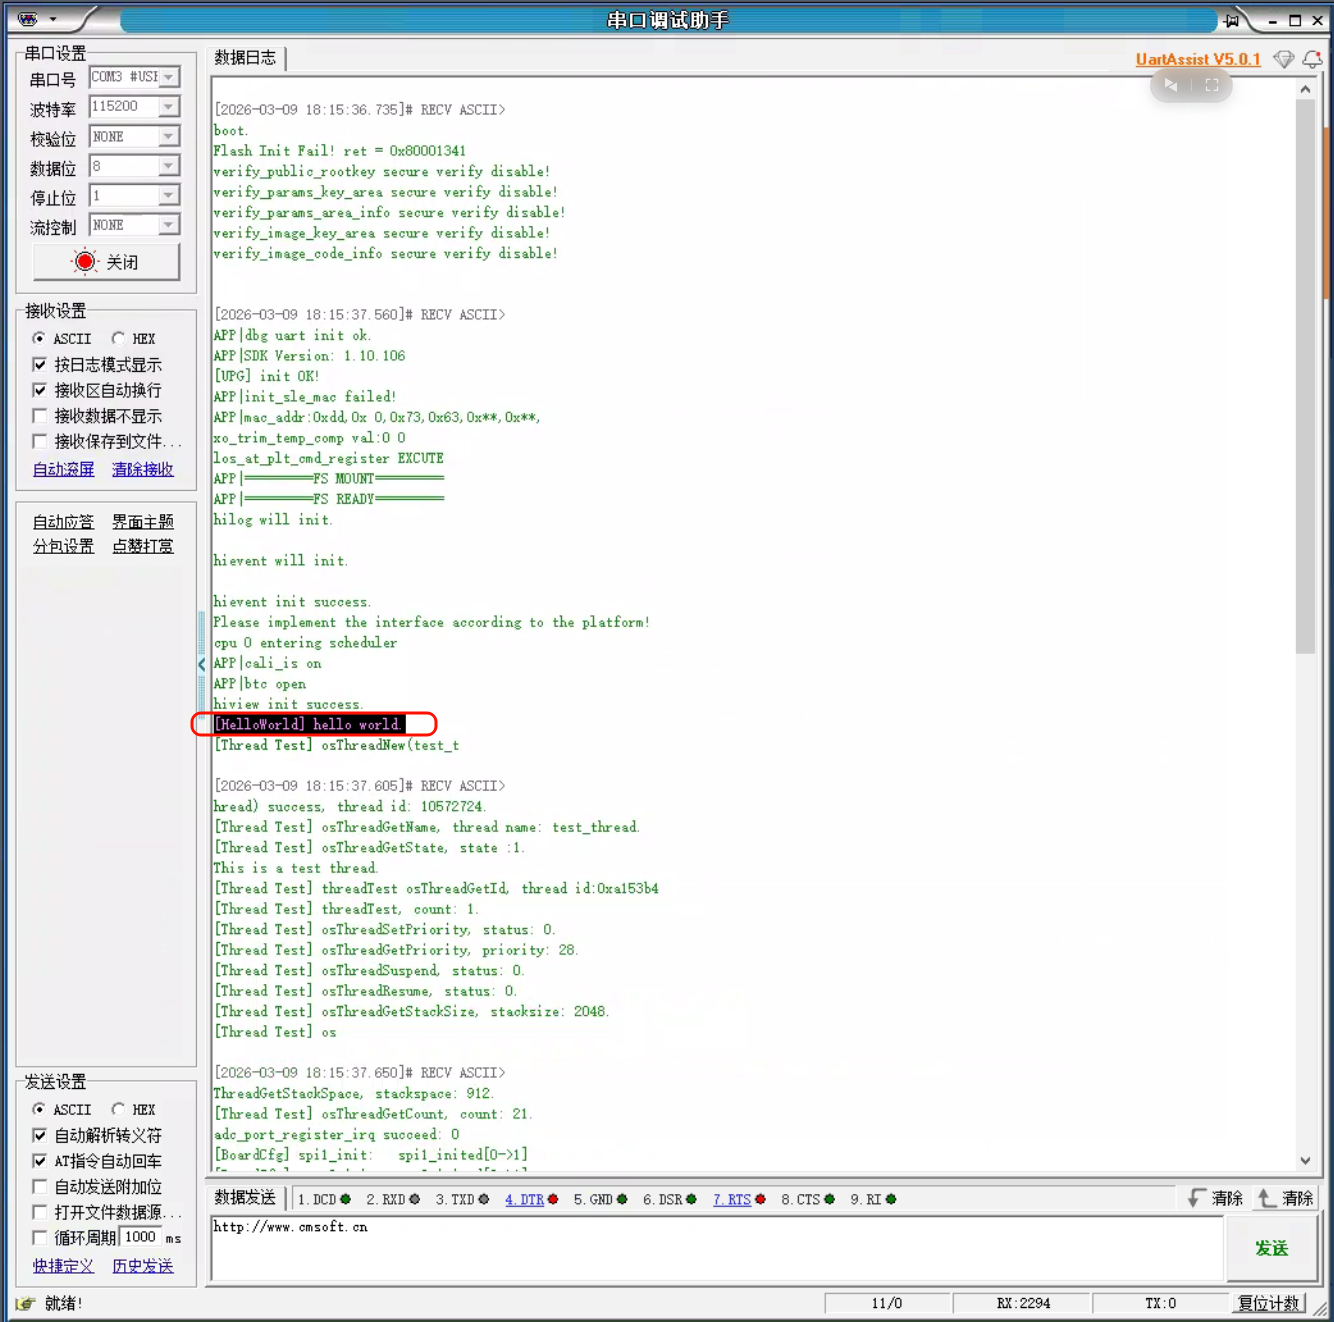Enable 接收数据不显示 checkbox
The width and height of the screenshot is (1334, 1322).
click(x=40, y=416)
